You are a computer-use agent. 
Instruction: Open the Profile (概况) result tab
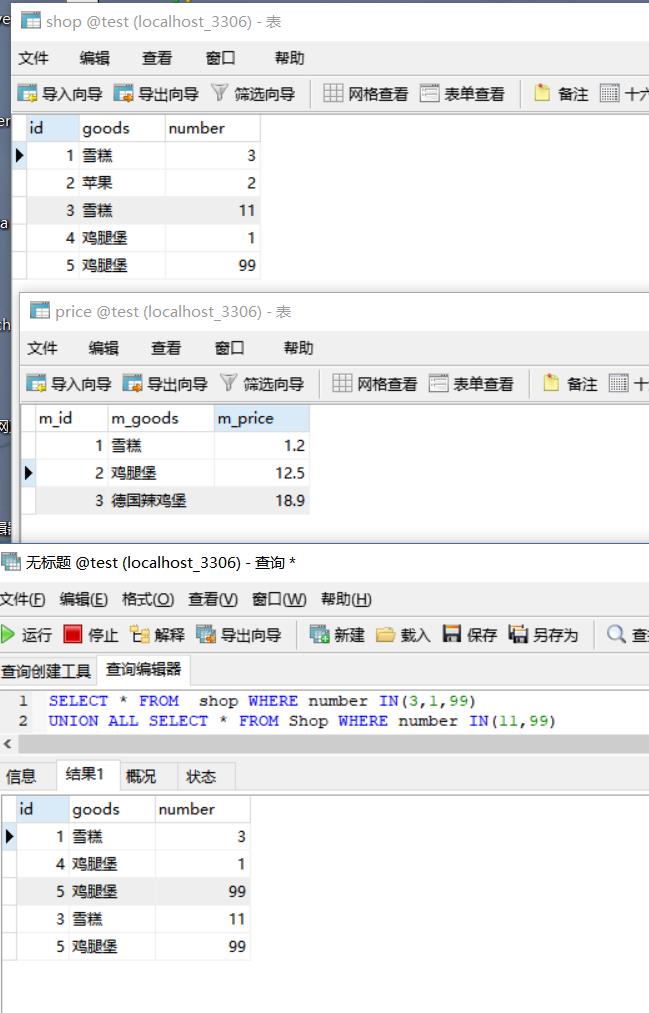tap(141, 776)
